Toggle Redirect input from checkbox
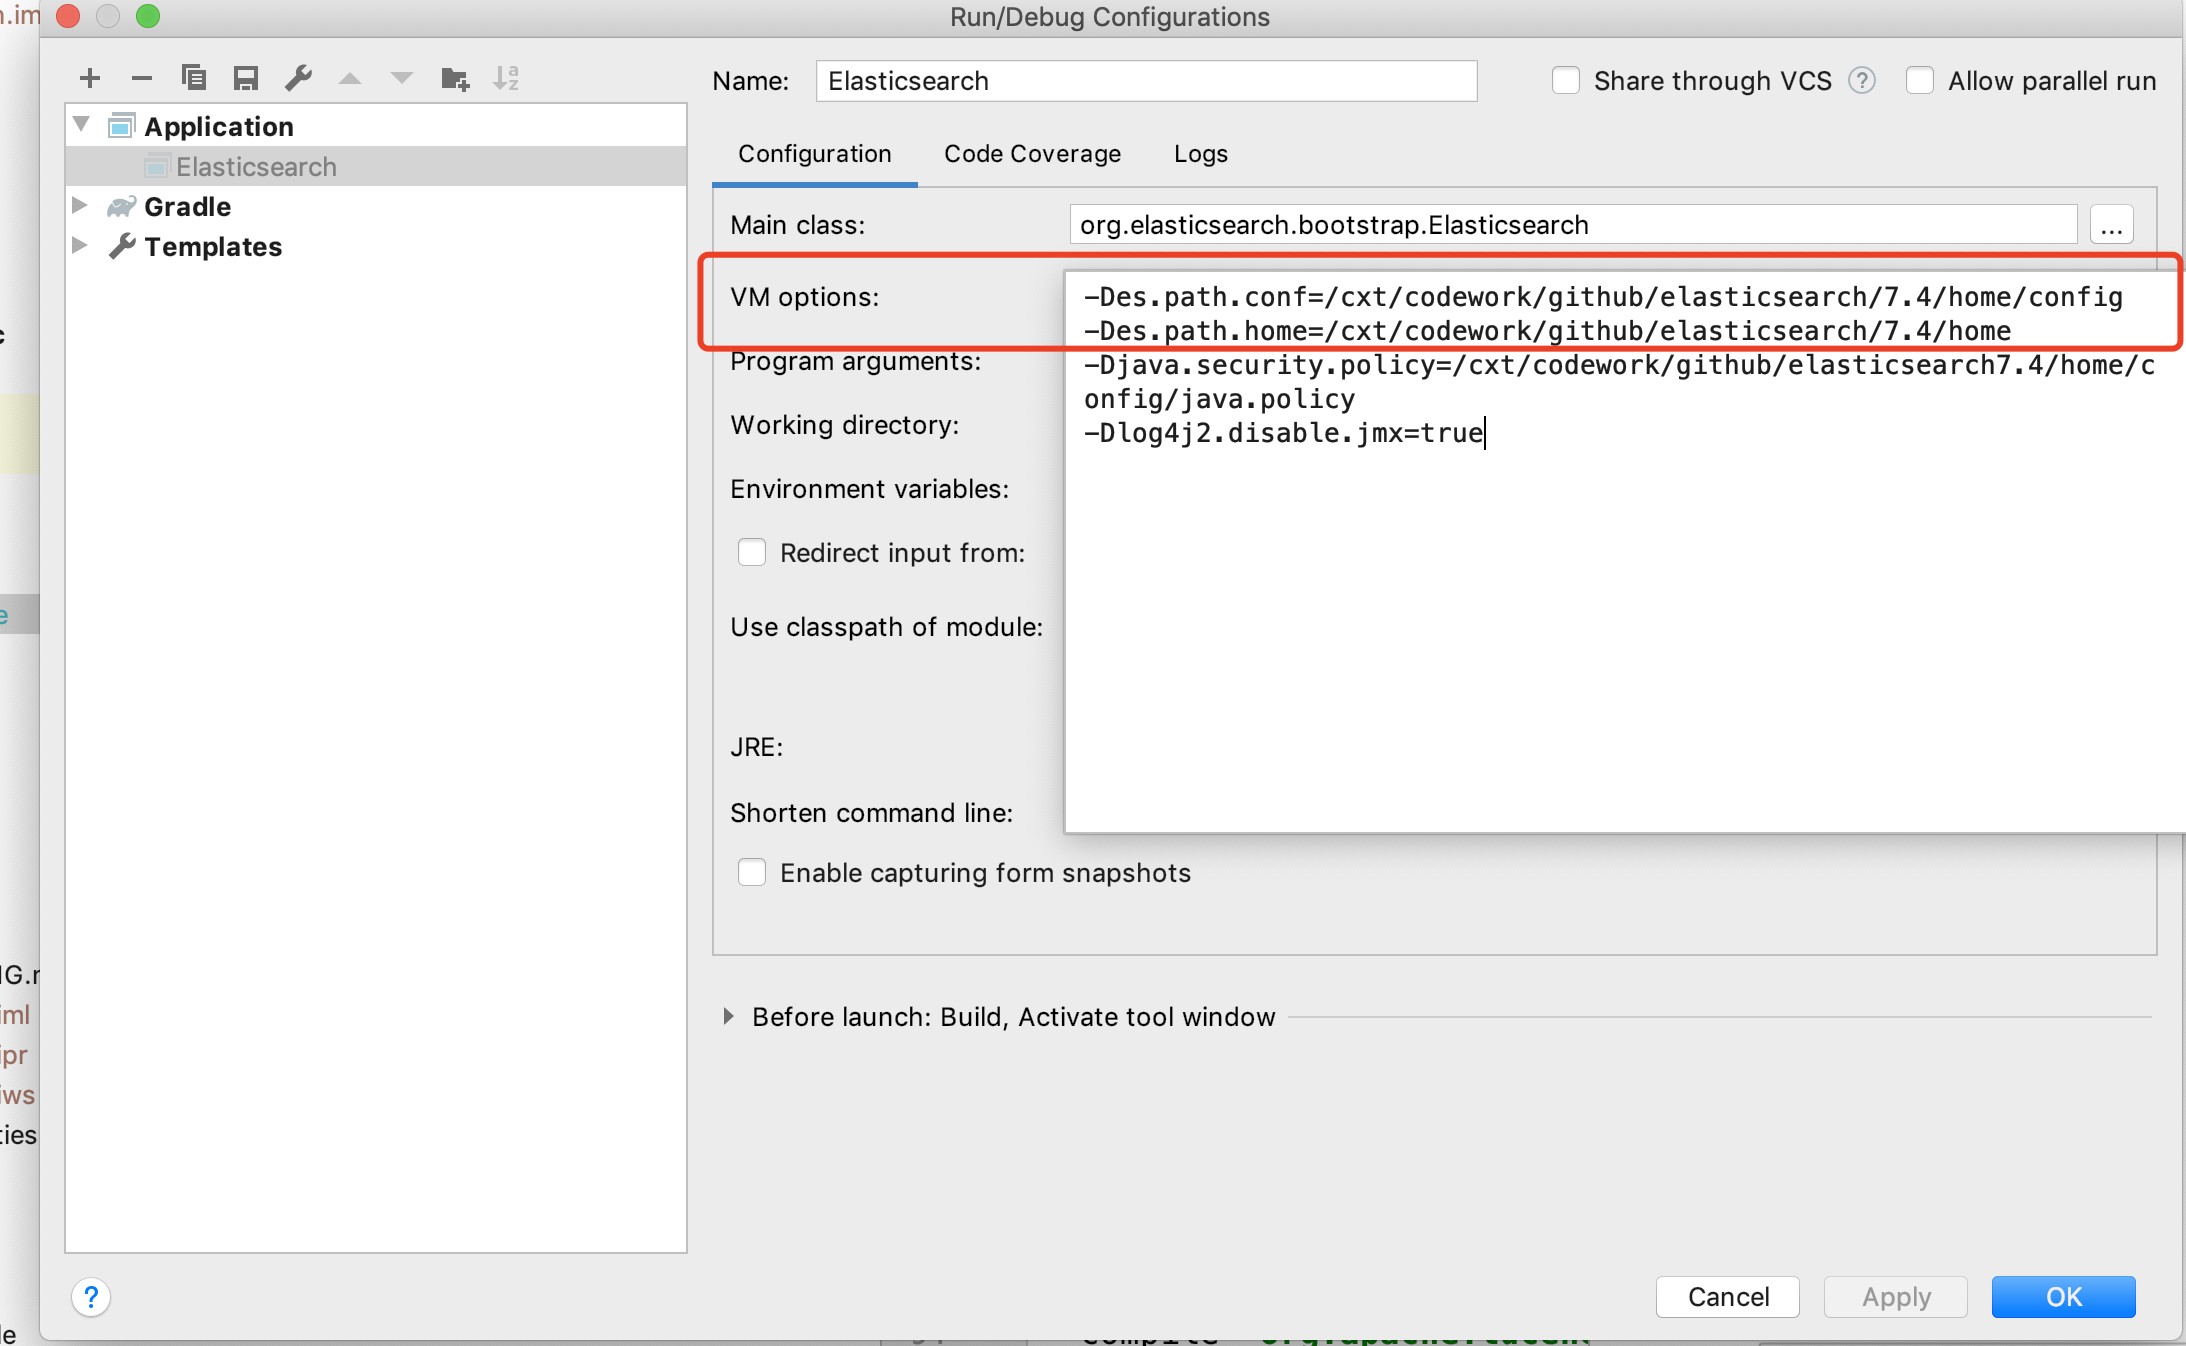 [749, 553]
